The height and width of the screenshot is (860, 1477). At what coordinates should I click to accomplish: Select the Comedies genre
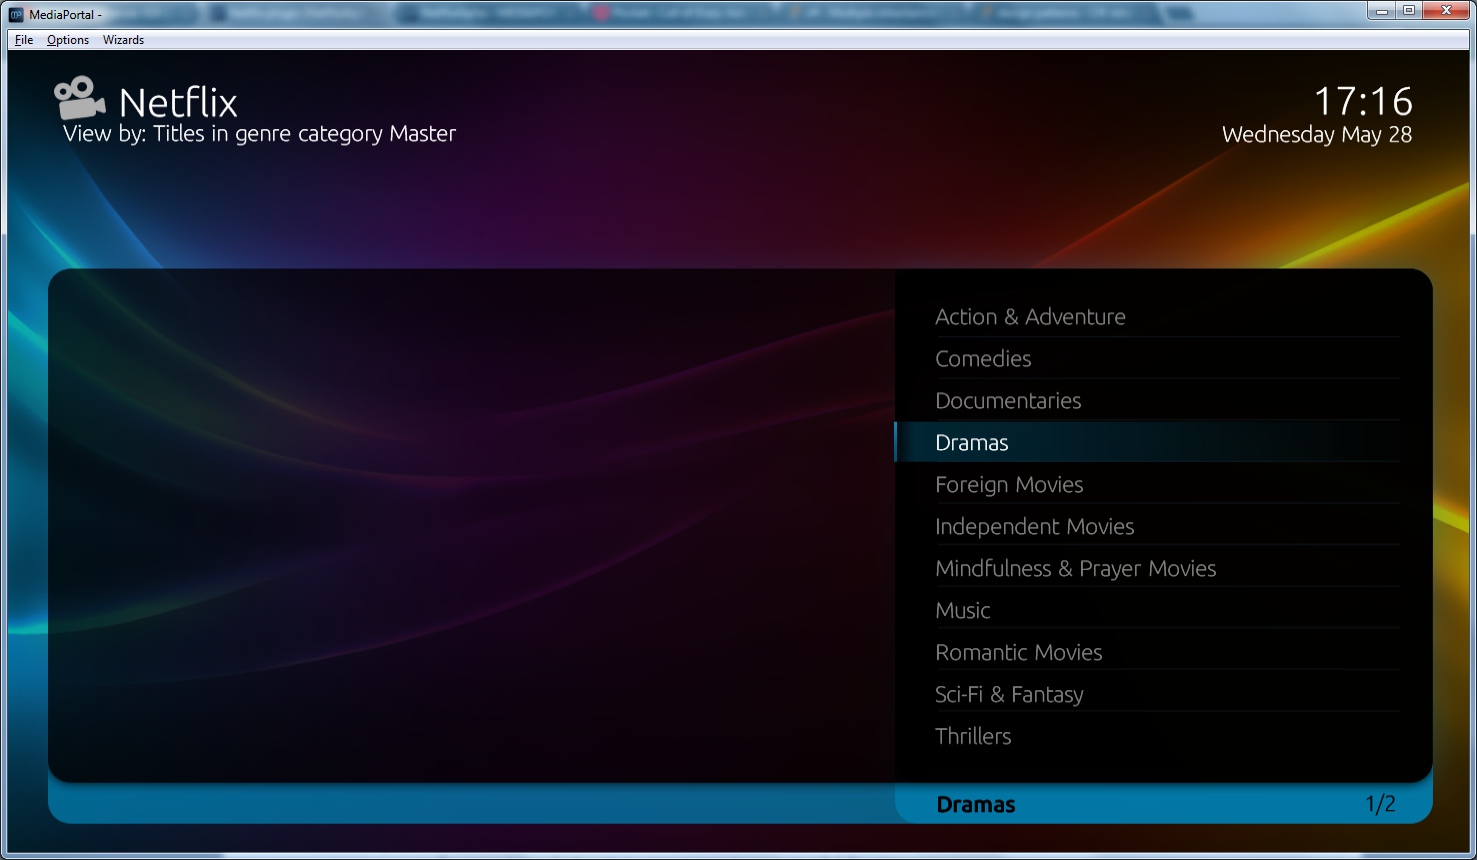pyautogui.click(x=1148, y=359)
